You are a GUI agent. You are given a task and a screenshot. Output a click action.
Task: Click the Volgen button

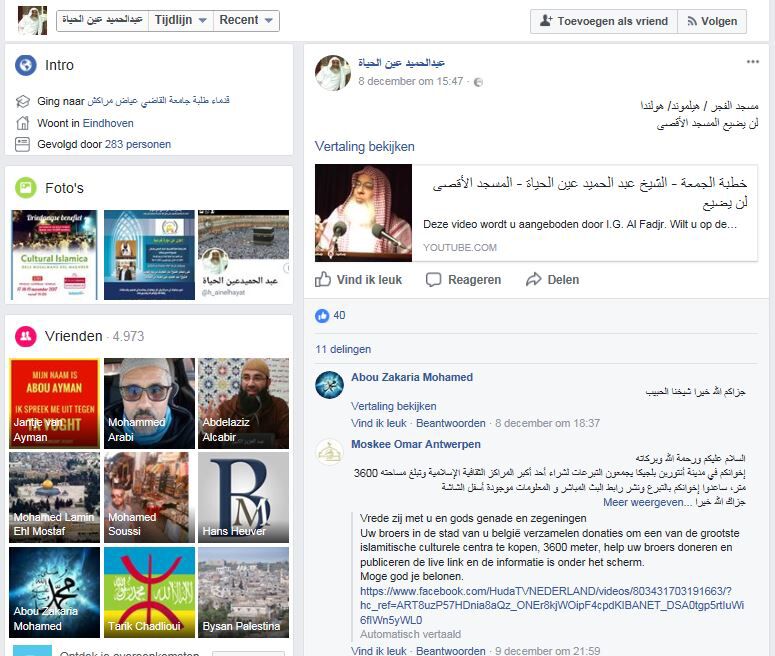[x=712, y=21]
